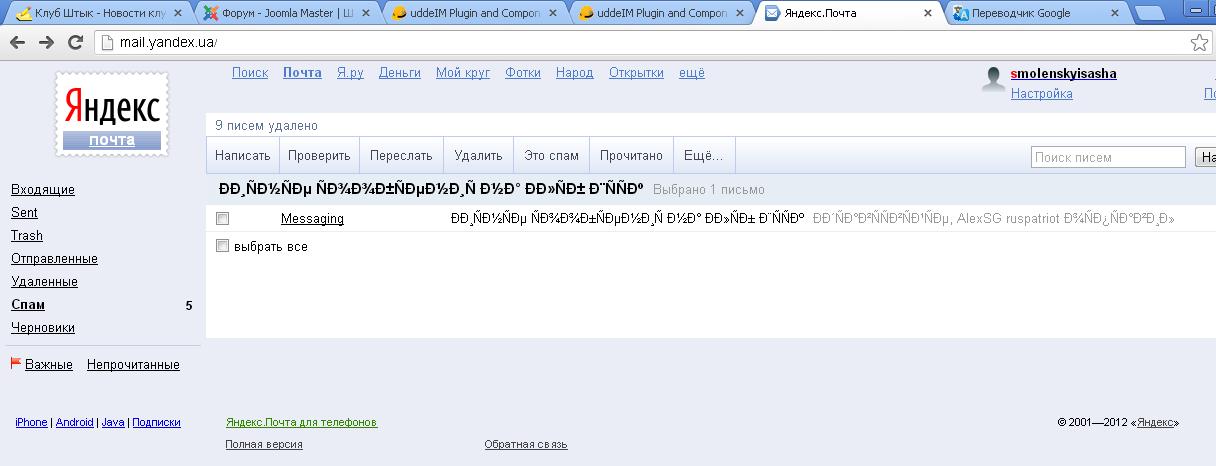Expand the Ещё… toolbar menu

[704, 156]
